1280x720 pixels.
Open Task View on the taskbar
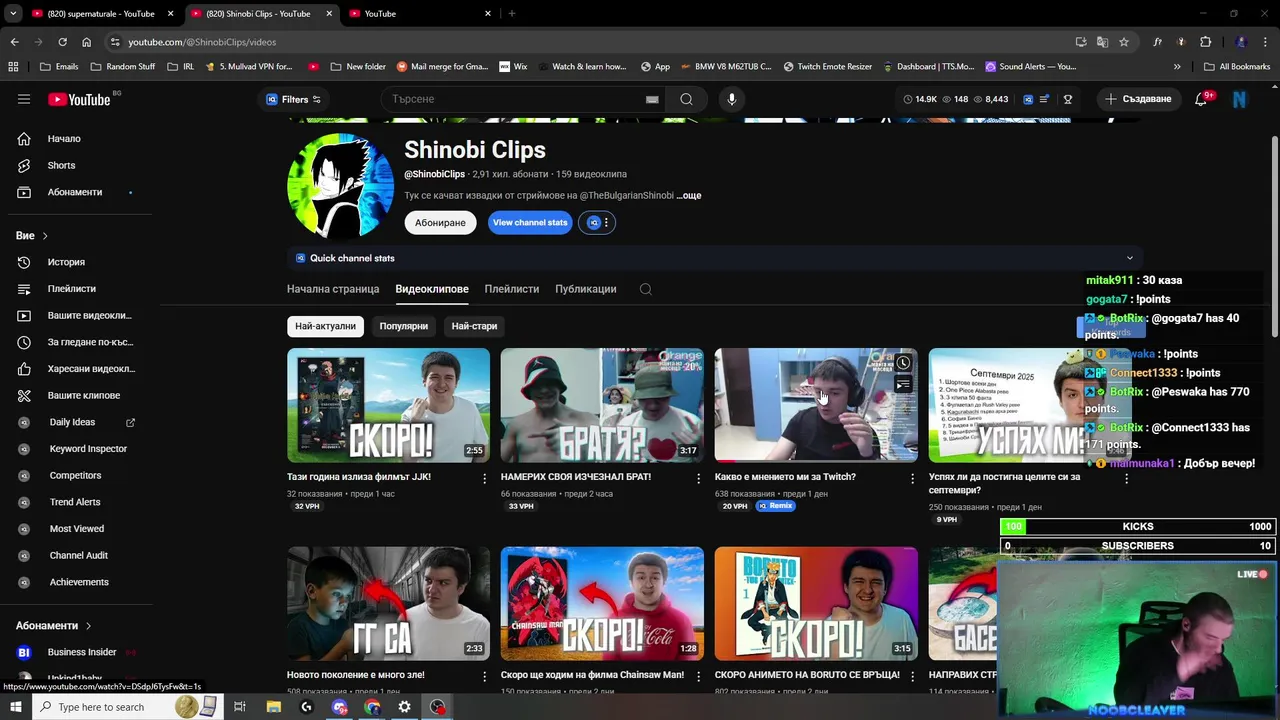(x=240, y=707)
